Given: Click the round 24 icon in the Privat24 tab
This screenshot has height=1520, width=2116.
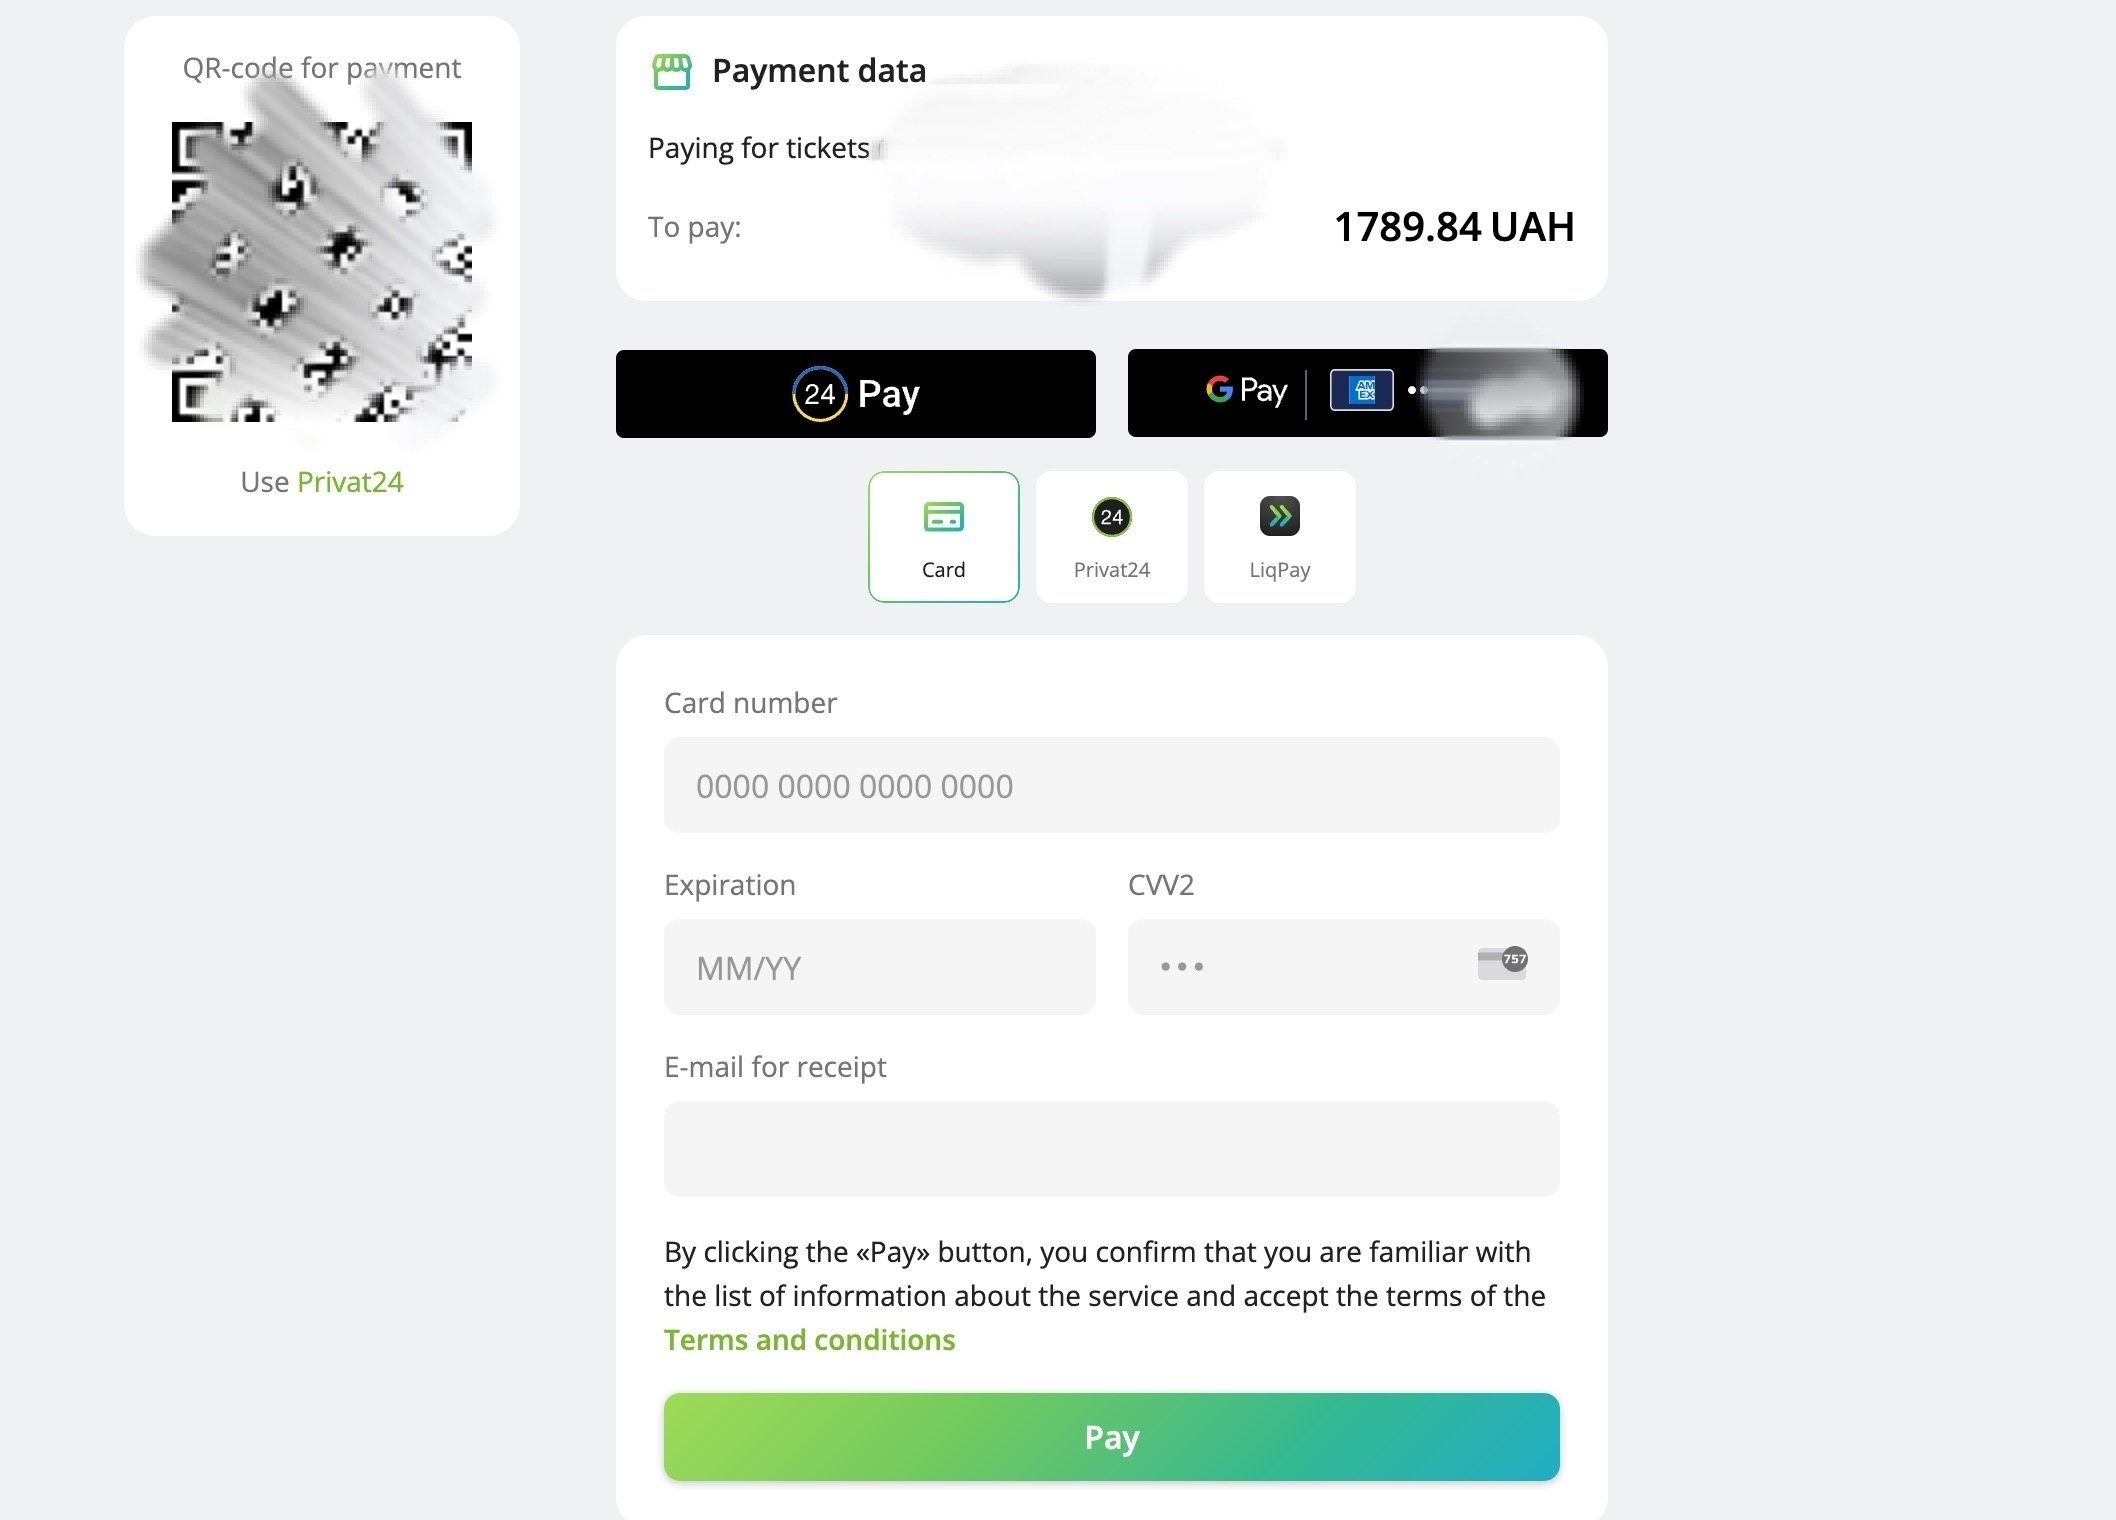Looking at the screenshot, I should click(x=1111, y=517).
